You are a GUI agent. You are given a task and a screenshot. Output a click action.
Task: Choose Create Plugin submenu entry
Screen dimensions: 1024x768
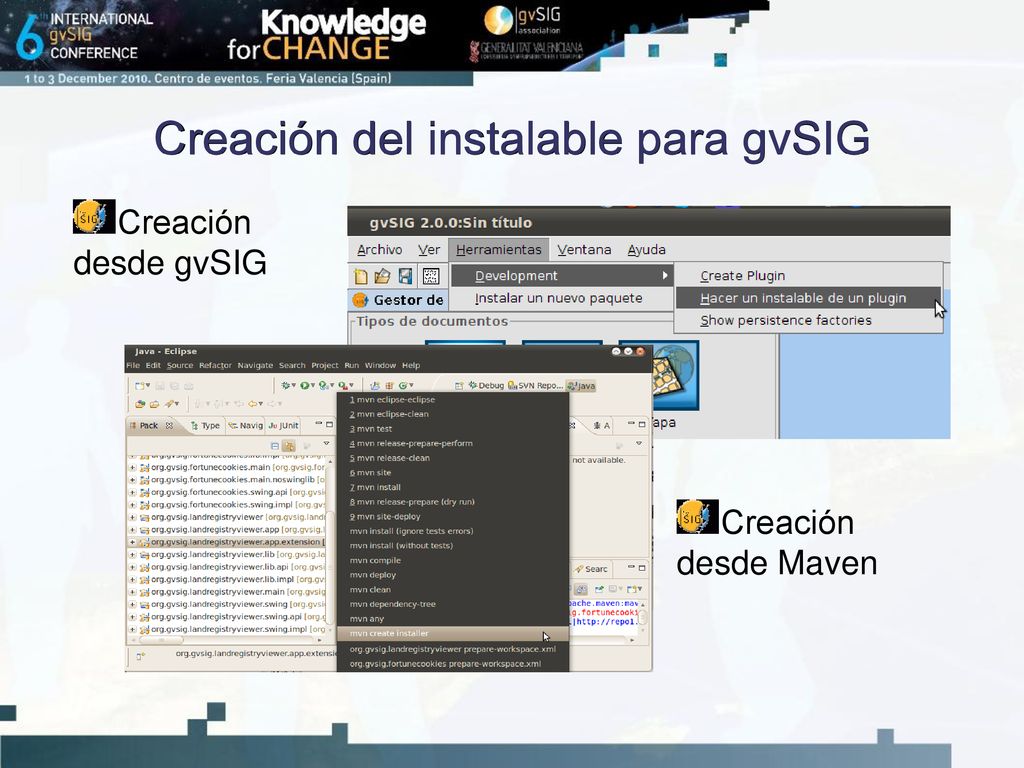coord(808,276)
